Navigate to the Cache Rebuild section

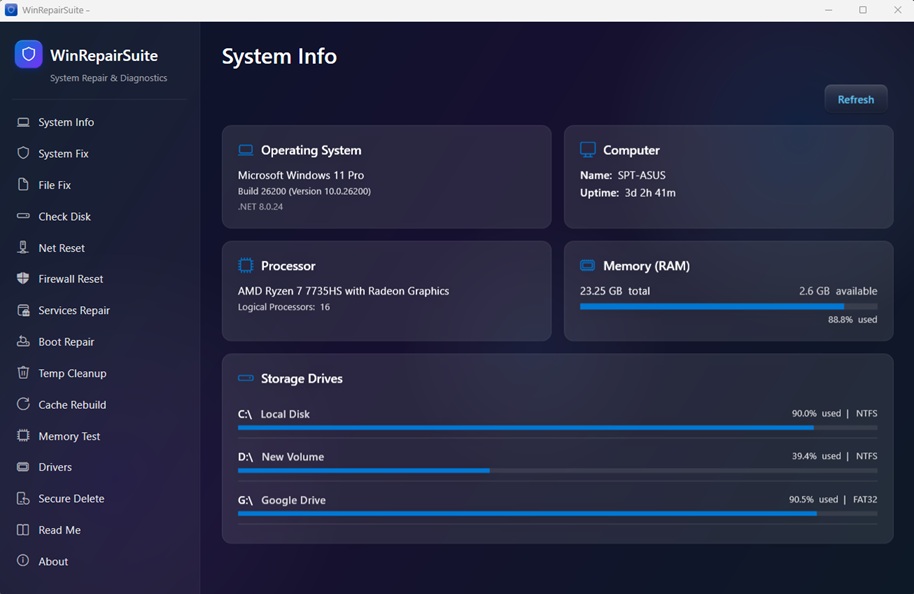71,404
